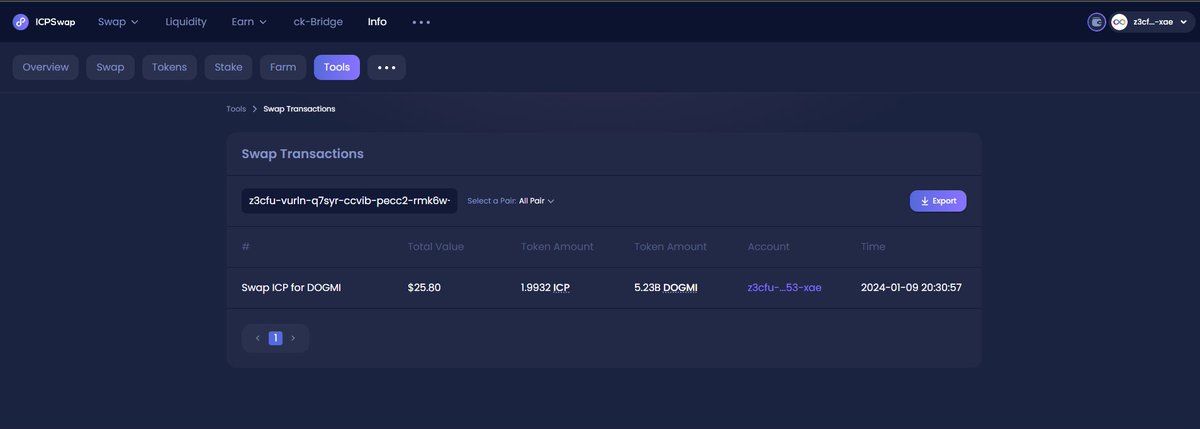Click the 2024-01-09 20:30:57 timestamp
Image resolution: width=1200 pixels, height=429 pixels.
pos(912,288)
